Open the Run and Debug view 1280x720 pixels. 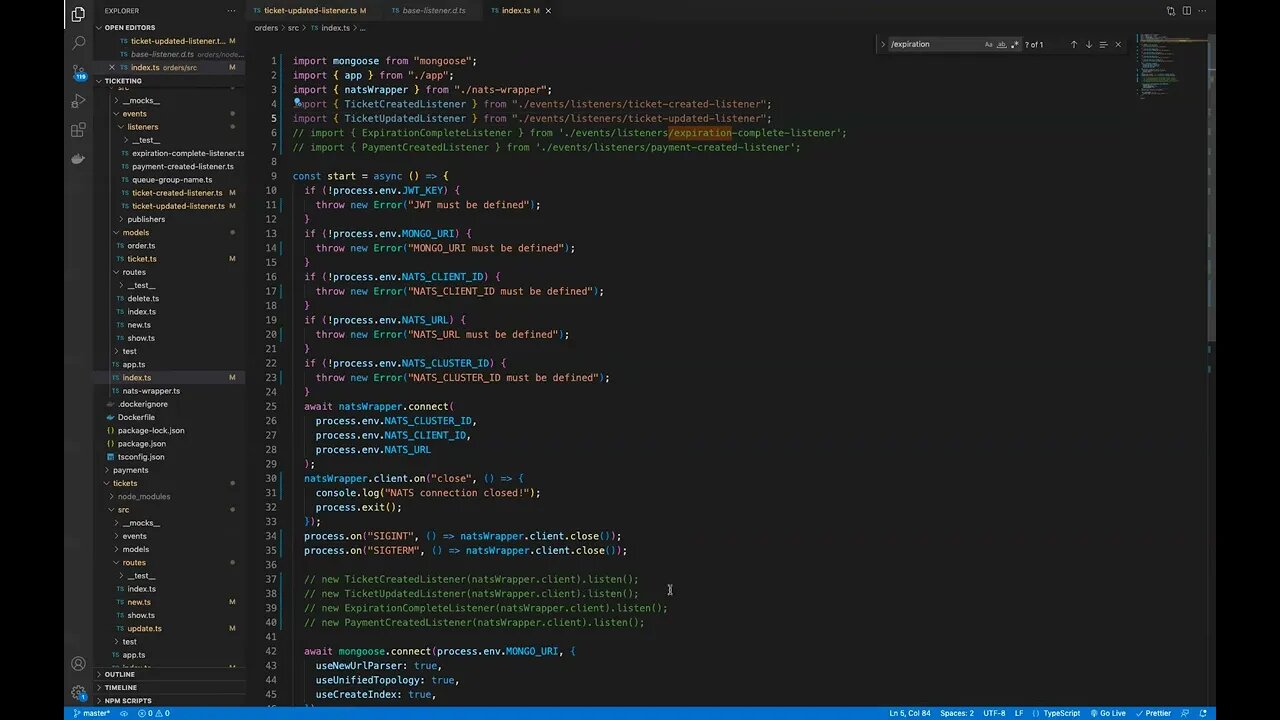pyautogui.click(x=78, y=101)
